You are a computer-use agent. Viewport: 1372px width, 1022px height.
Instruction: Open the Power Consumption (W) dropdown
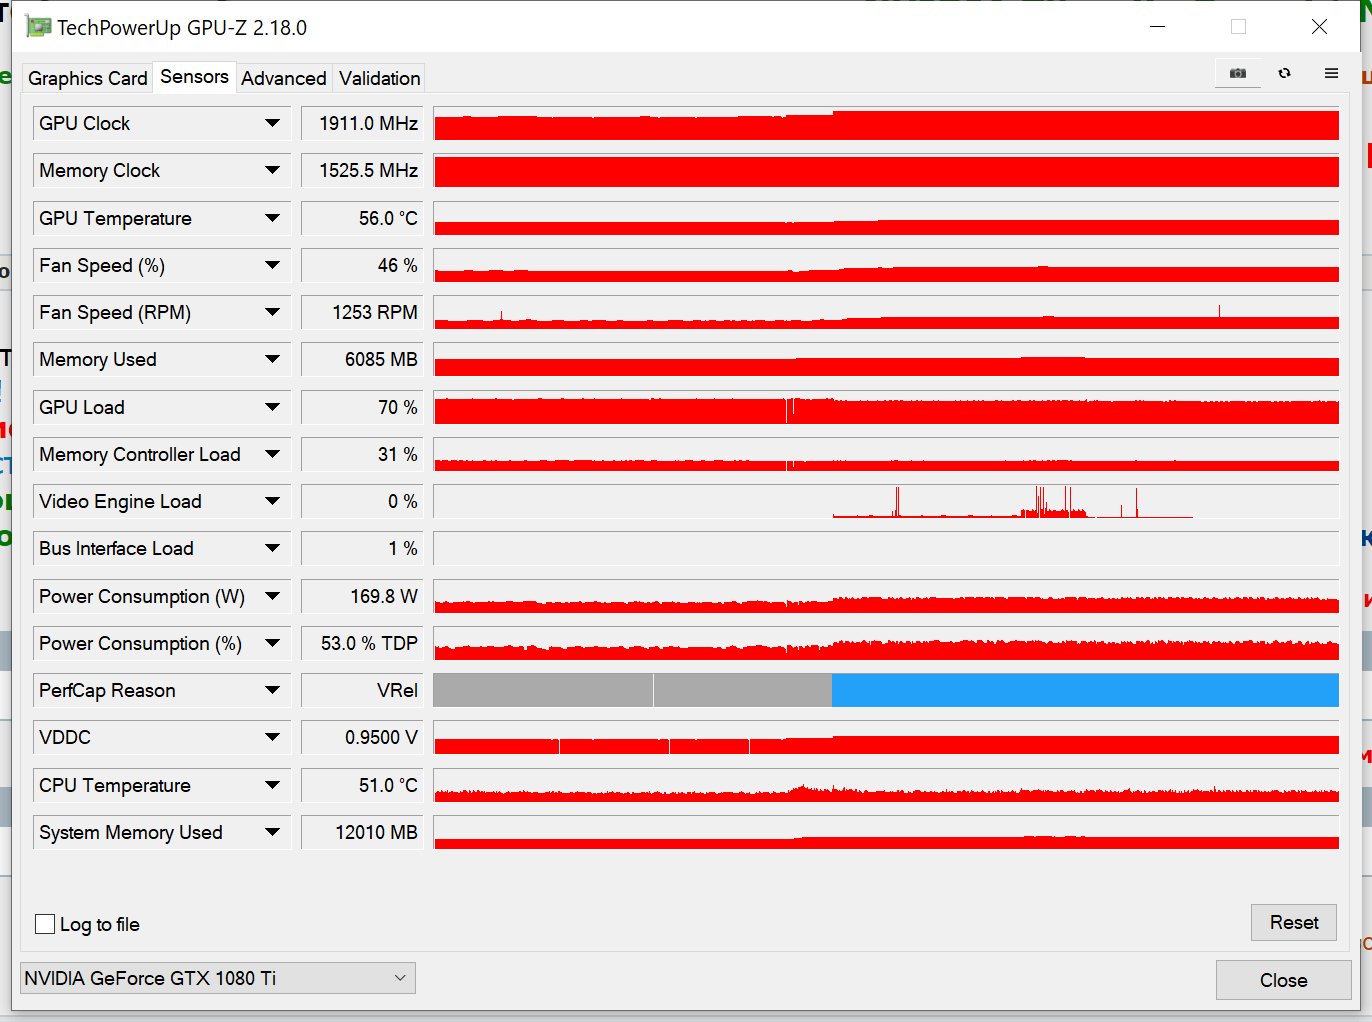[x=272, y=596]
